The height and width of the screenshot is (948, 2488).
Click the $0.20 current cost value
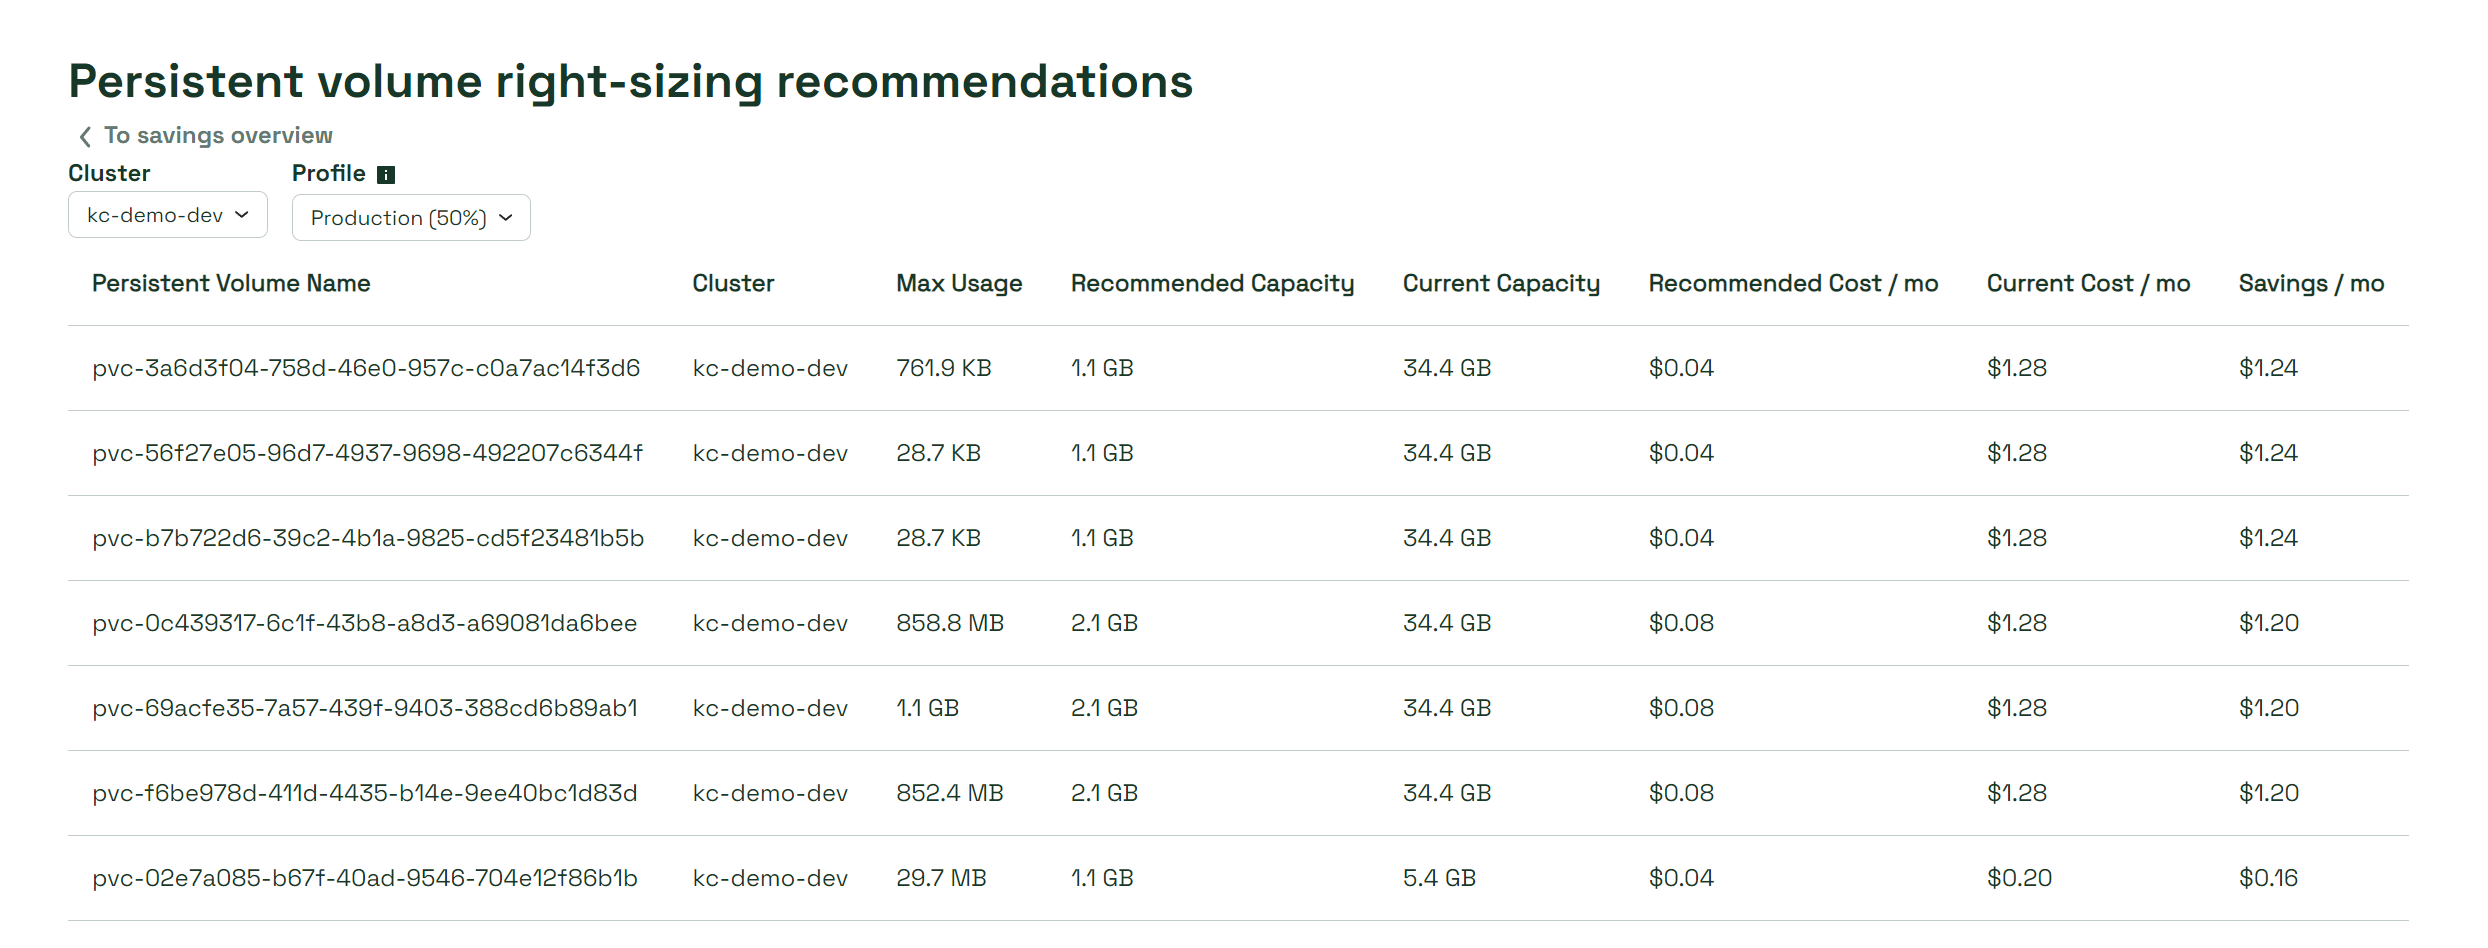[2019, 878]
